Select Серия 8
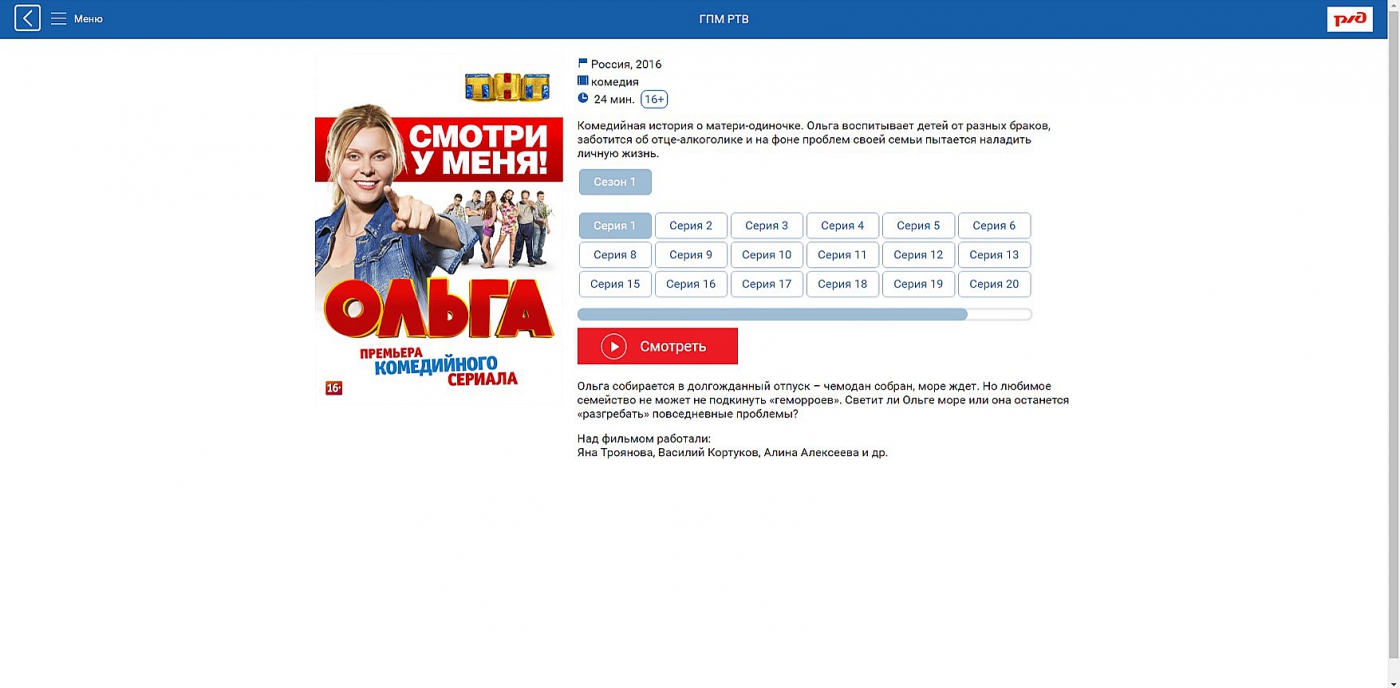The height and width of the screenshot is (688, 1400). (615, 255)
